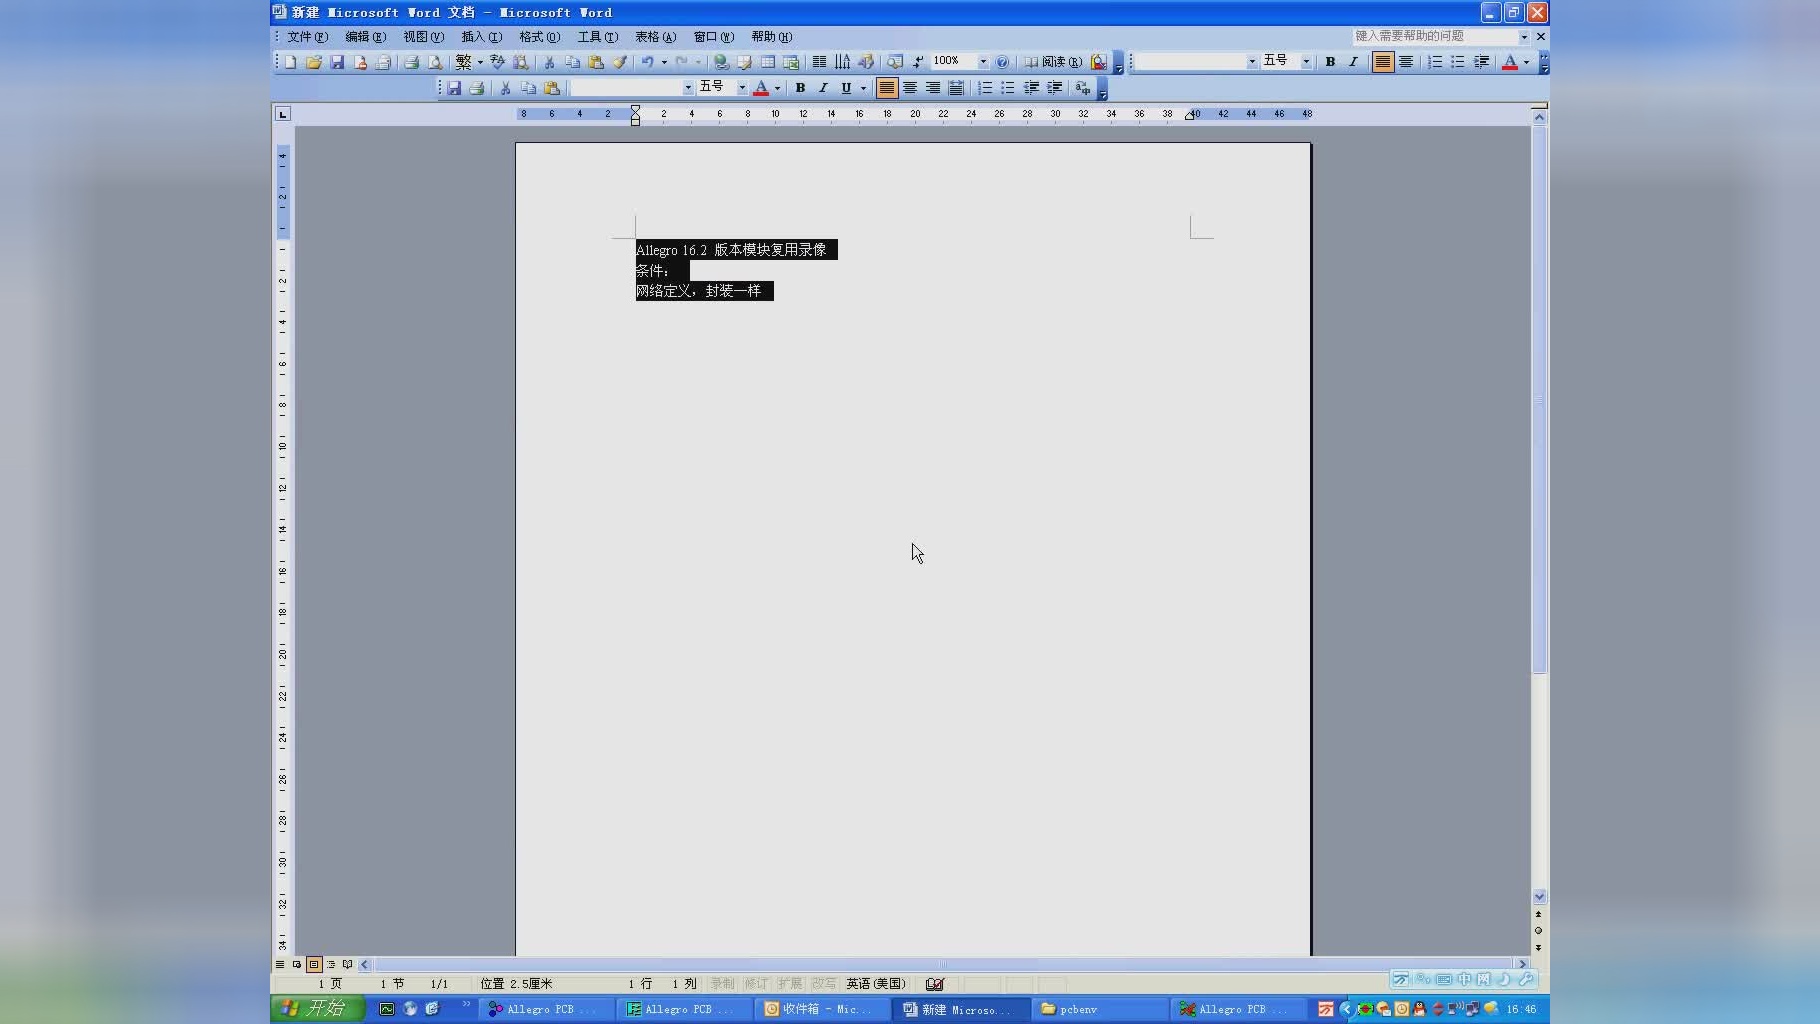Expand the dropdown beside the 繁 icon
The height and width of the screenshot is (1024, 1820).
coord(480,62)
